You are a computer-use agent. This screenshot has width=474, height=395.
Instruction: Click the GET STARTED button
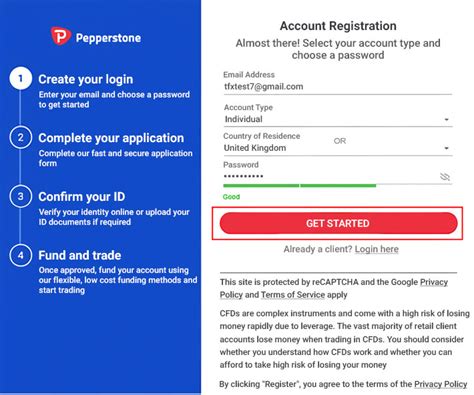click(338, 223)
